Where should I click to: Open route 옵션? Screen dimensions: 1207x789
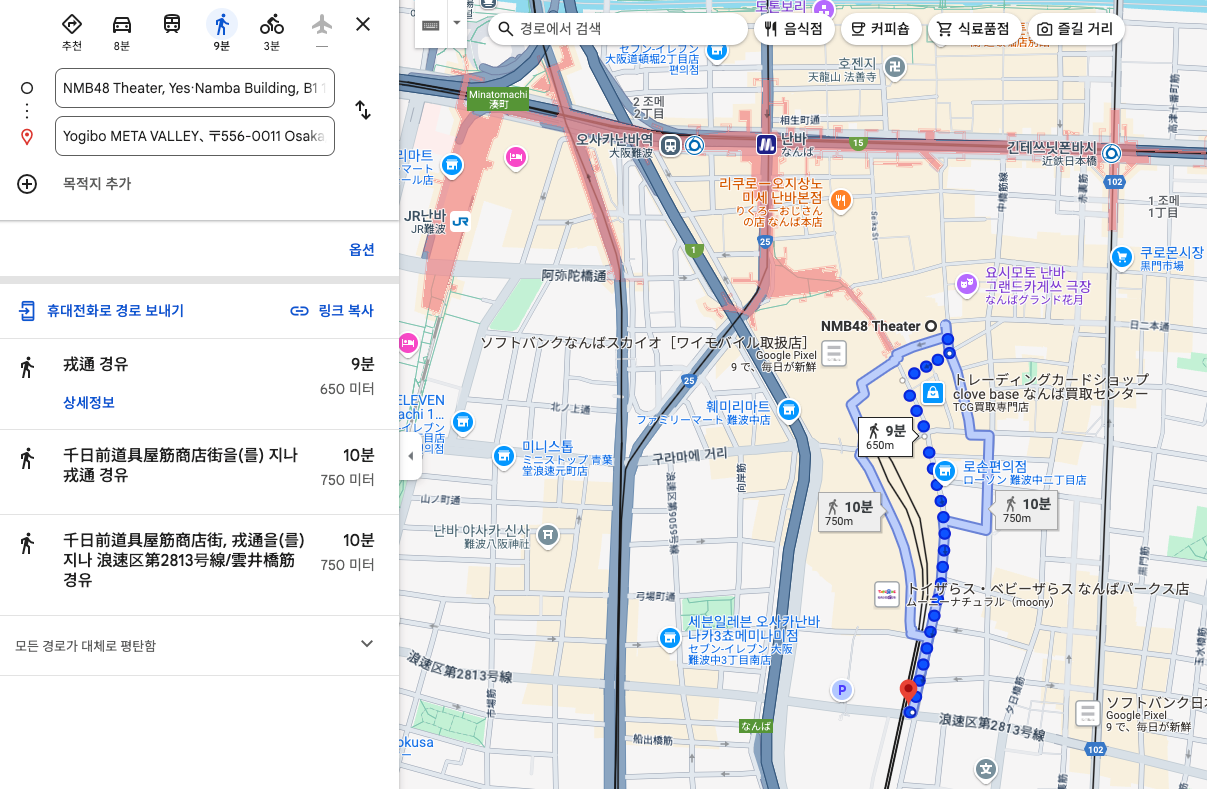tap(362, 250)
